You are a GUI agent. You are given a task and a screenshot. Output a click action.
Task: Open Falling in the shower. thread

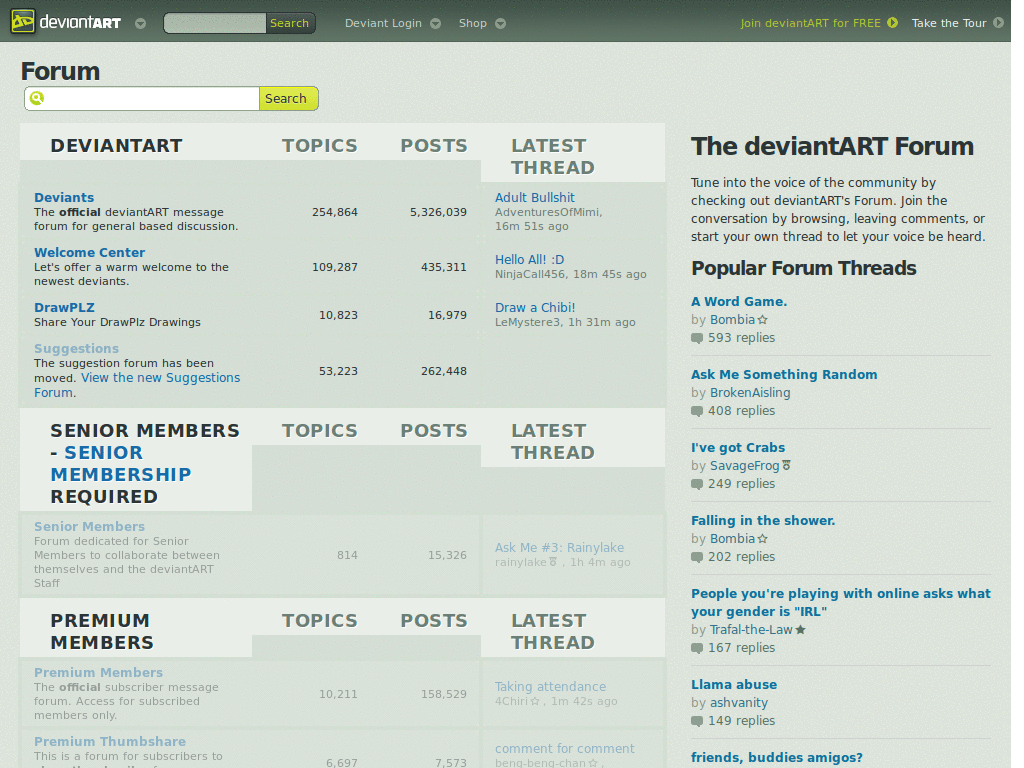763,520
